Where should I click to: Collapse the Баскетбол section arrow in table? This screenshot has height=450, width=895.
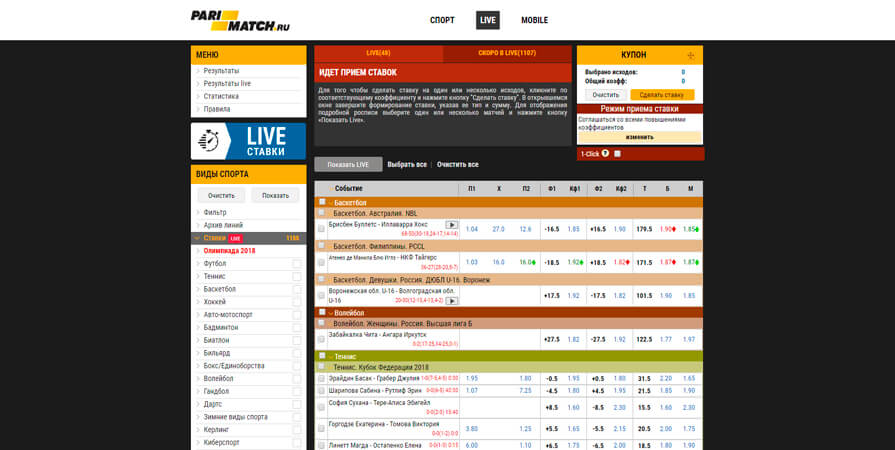click(330, 202)
